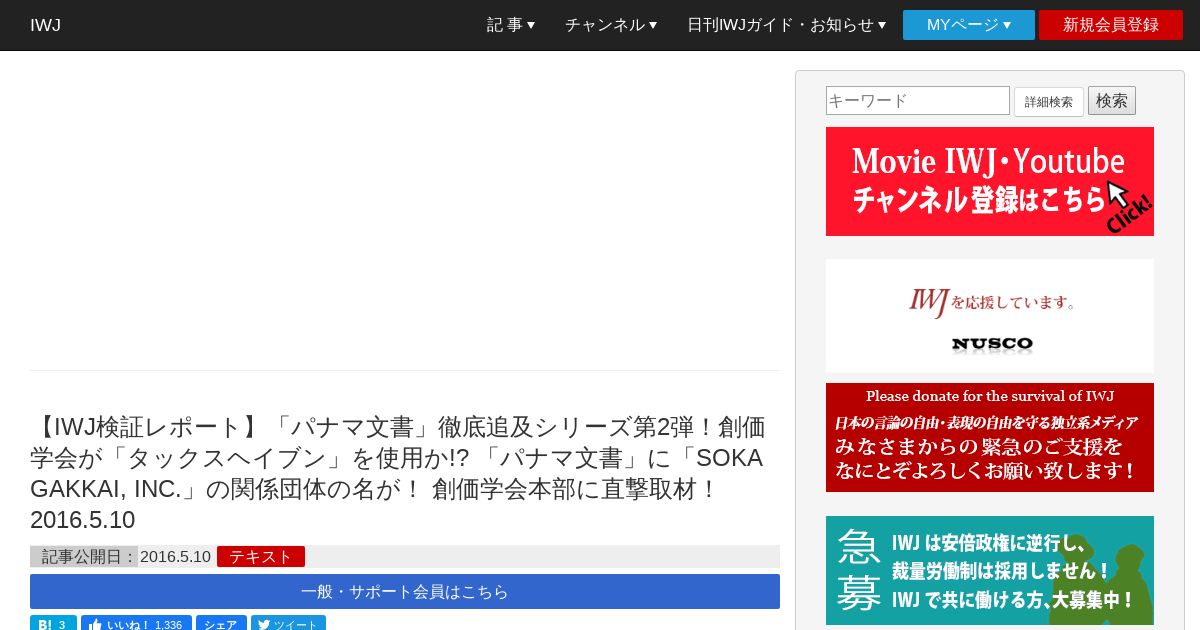1200x630 pixels.
Task: Click the Twitter ツイート bird button
Action: (288, 624)
